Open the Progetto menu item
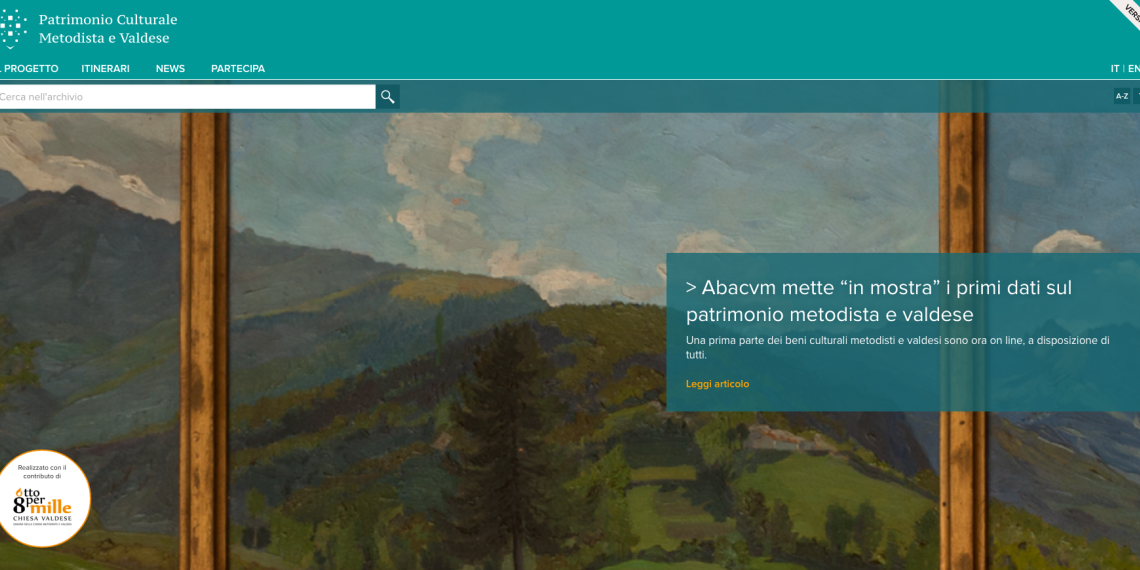 [x=29, y=68]
